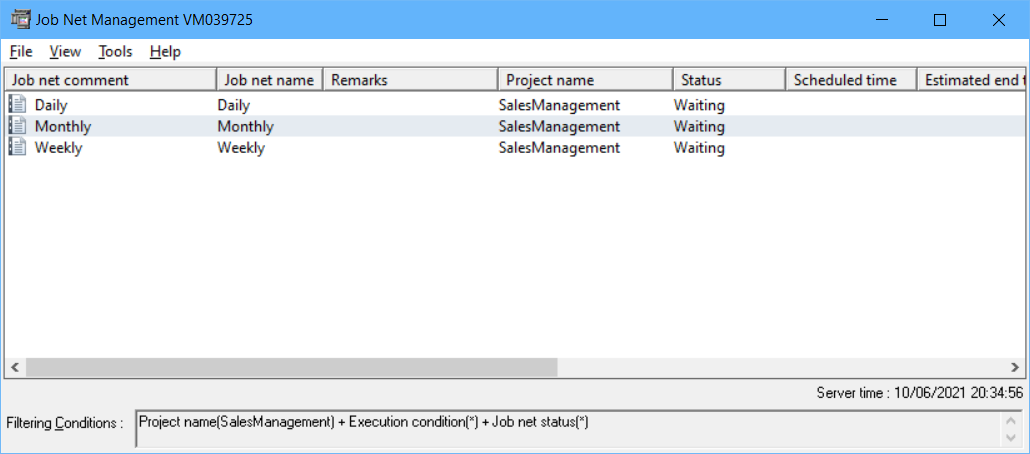This screenshot has width=1030, height=454.
Task: Click the Job Net Management title bar icon
Action: [19, 20]
